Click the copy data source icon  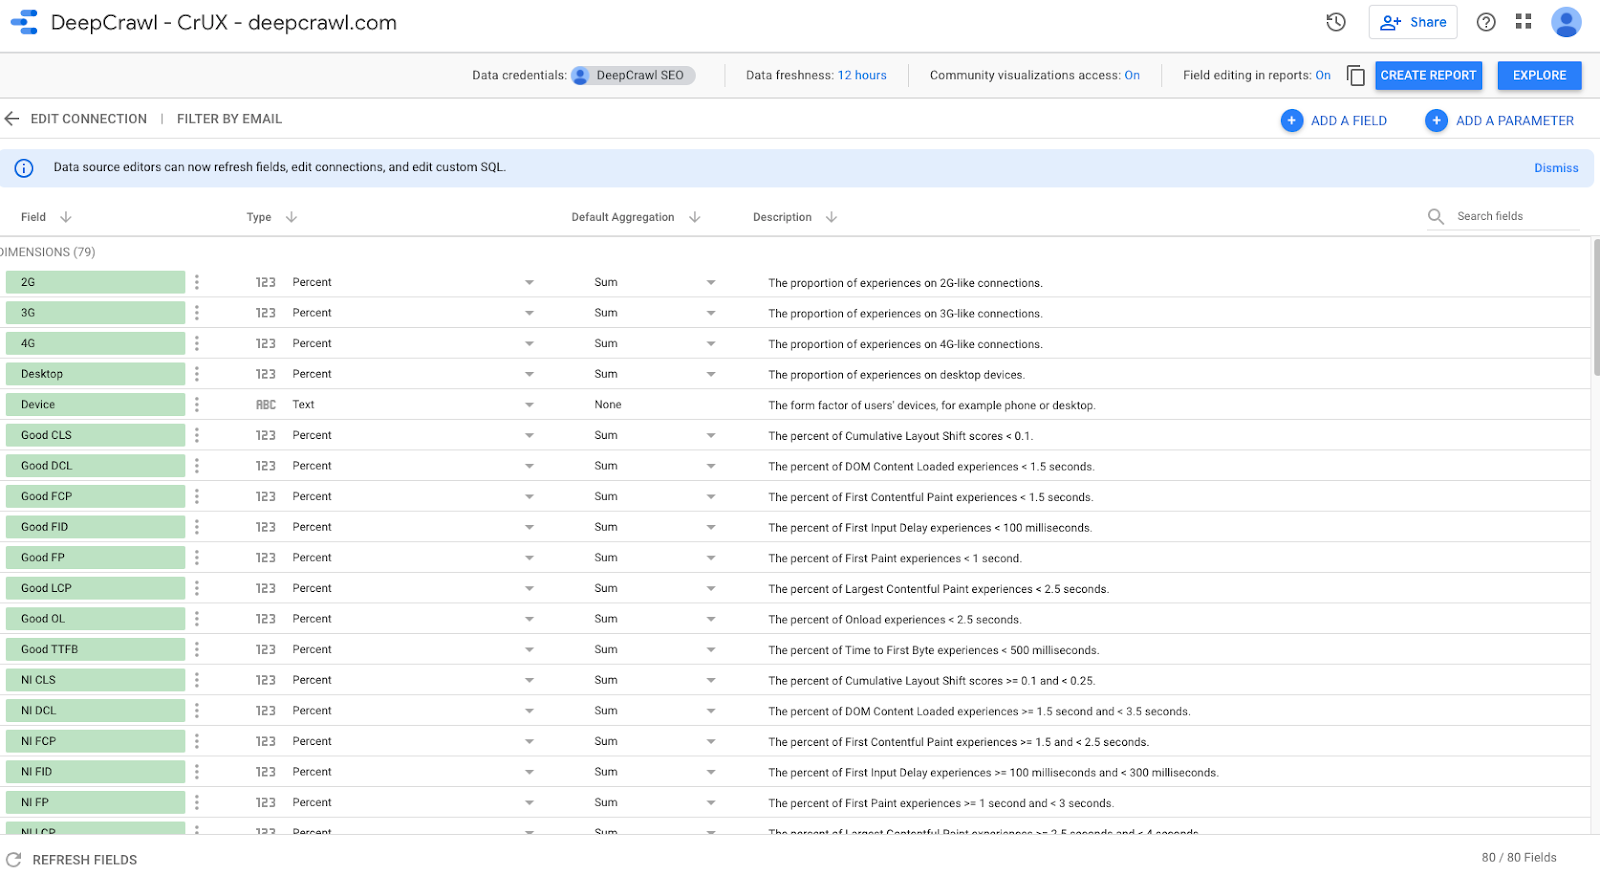[x=1355, y=75]
